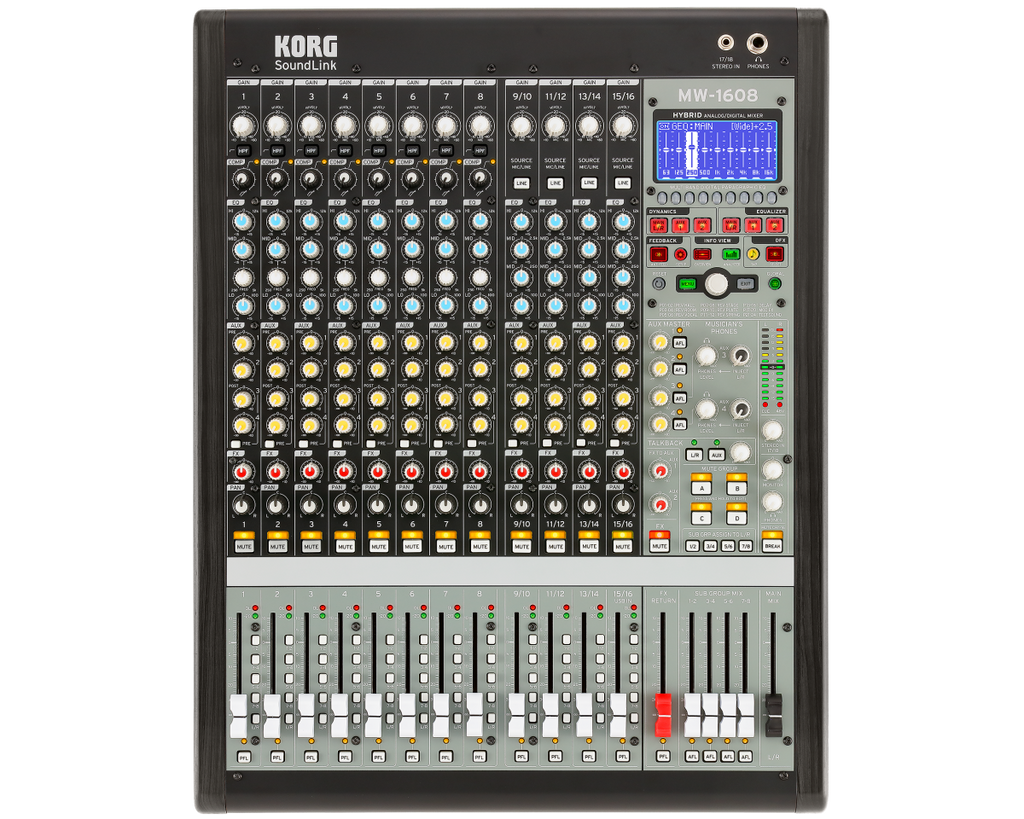Select the EQUALIZER AUX 1 button
The image size is (1024, 819).
click(x=753, y=225)
